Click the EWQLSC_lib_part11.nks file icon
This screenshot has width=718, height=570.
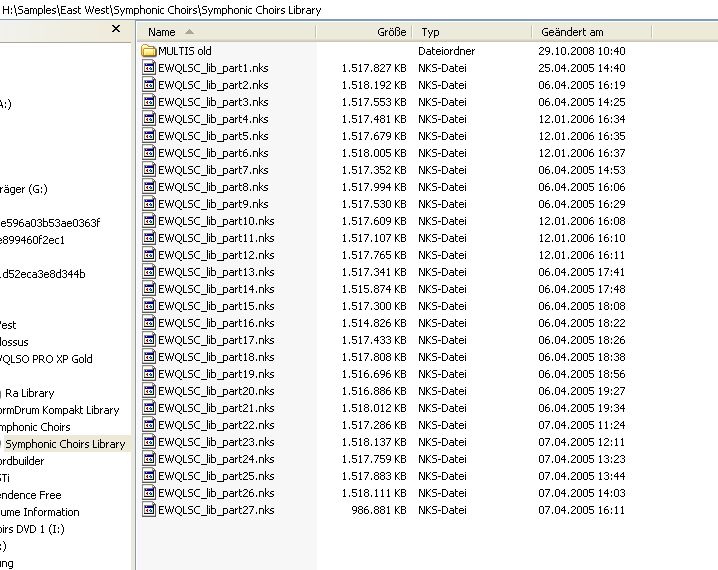pos(149,238)
